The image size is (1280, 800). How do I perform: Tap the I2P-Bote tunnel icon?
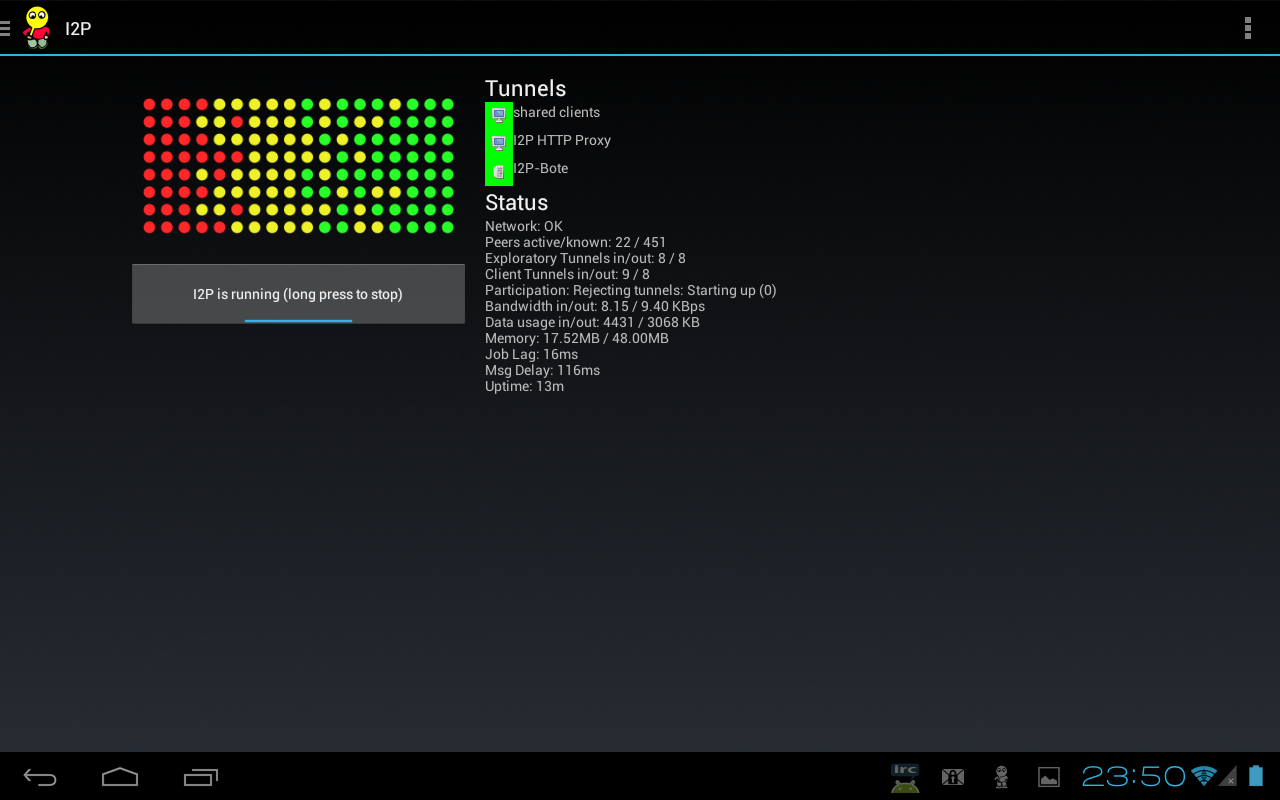click(x=499, y=171)
